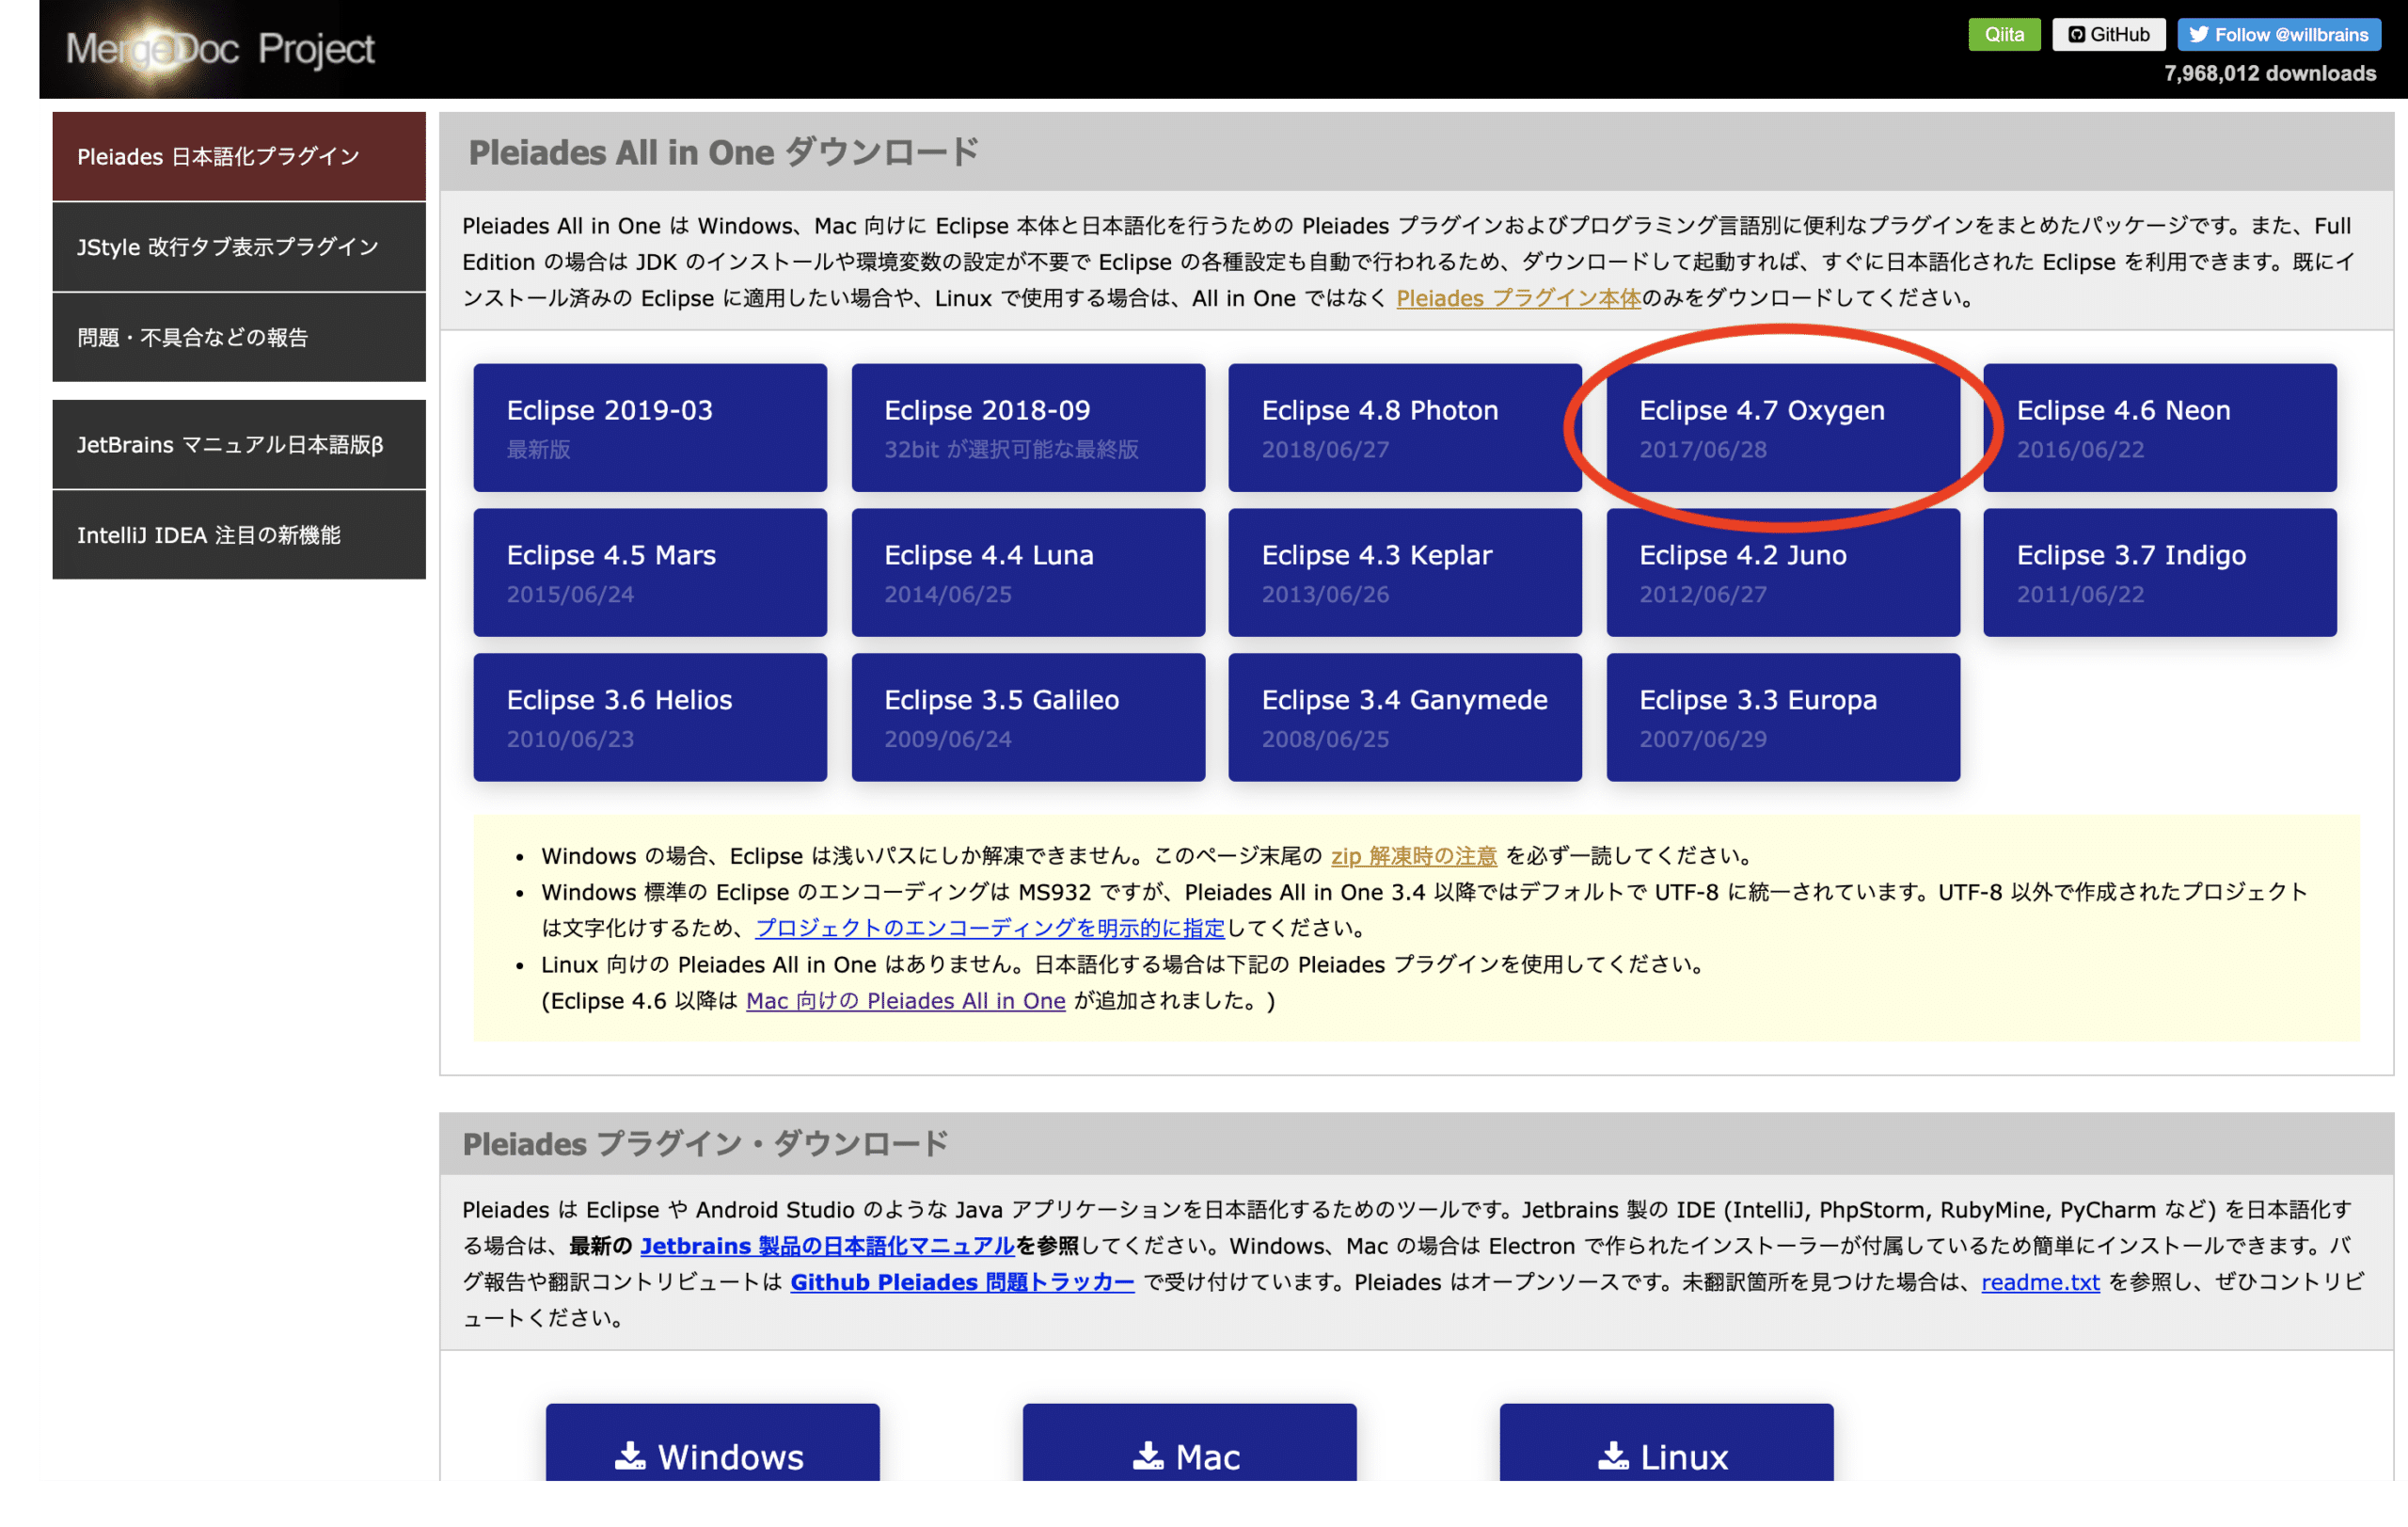Click the Pleiades All in One ダウンロード heading
This screenshot has width=2408, height=1527.
pyautogui.click(x=723, y=152)
